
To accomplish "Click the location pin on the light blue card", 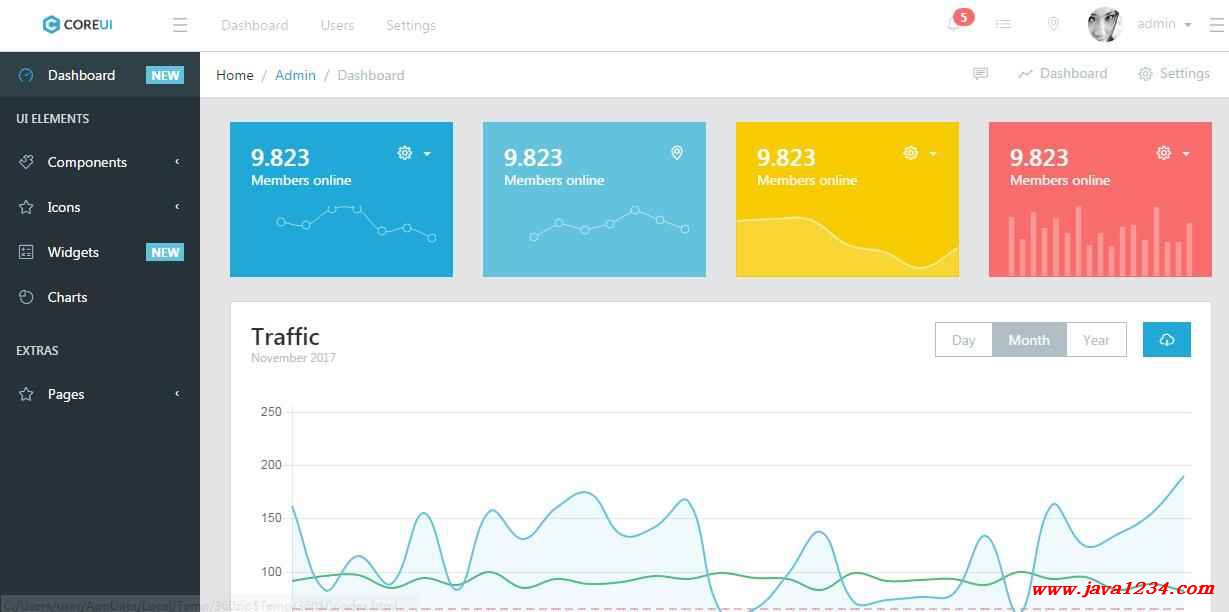I will tap(677, 153).
